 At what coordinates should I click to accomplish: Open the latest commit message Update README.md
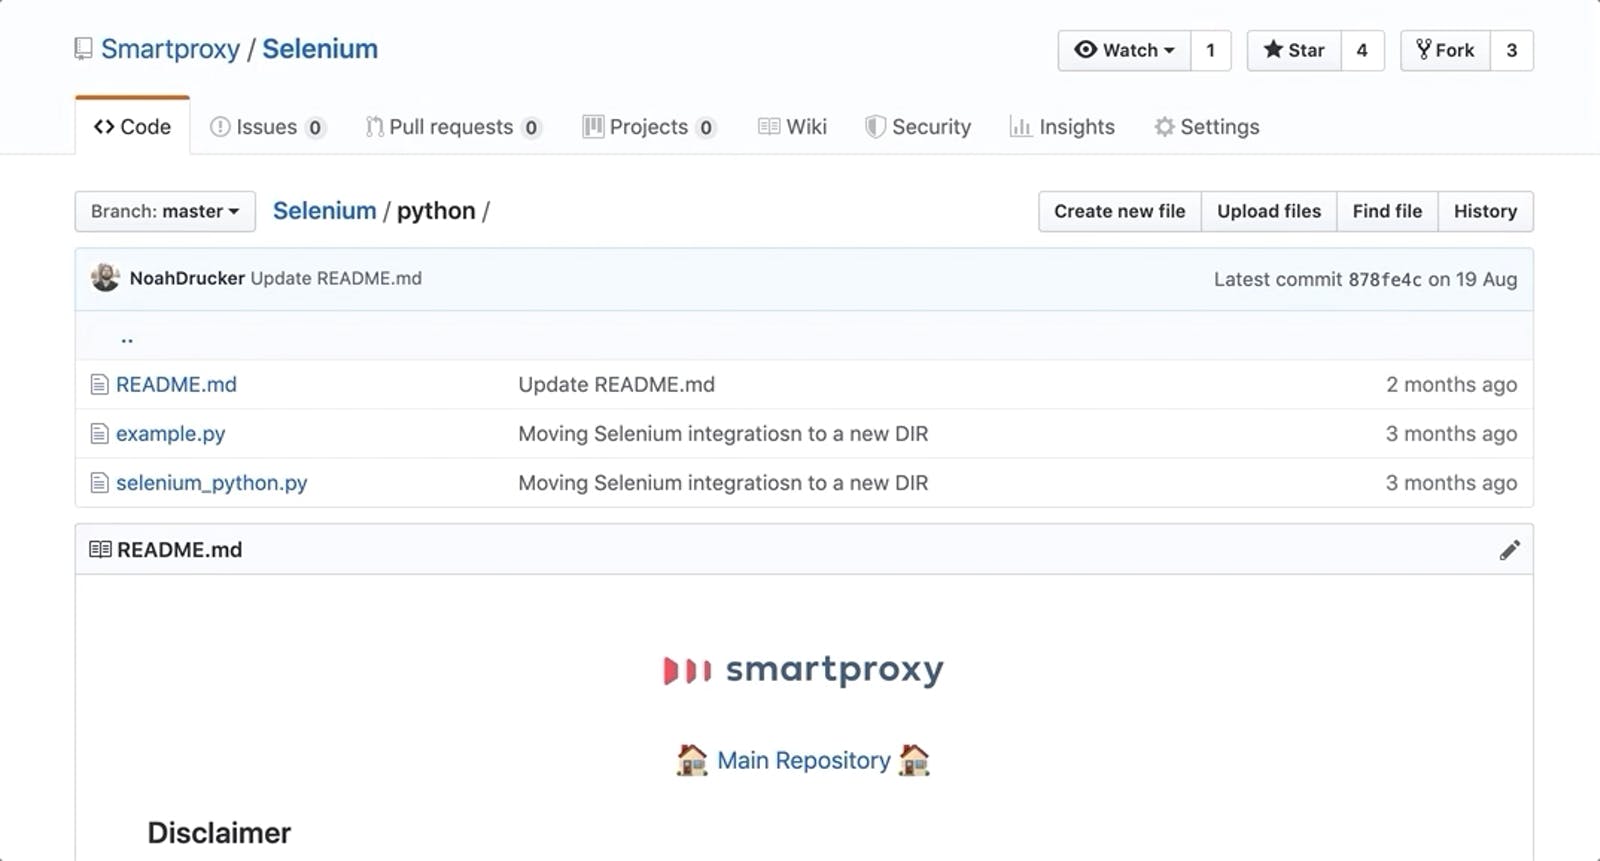pyautogui.click(x=336, y=278)
